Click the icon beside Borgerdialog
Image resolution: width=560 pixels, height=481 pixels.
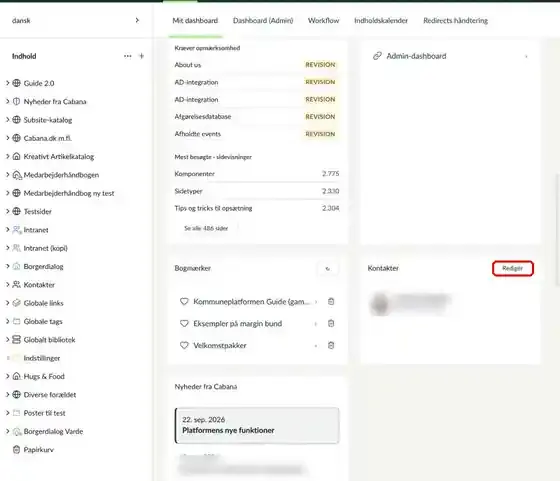click(x=16, y=266)
